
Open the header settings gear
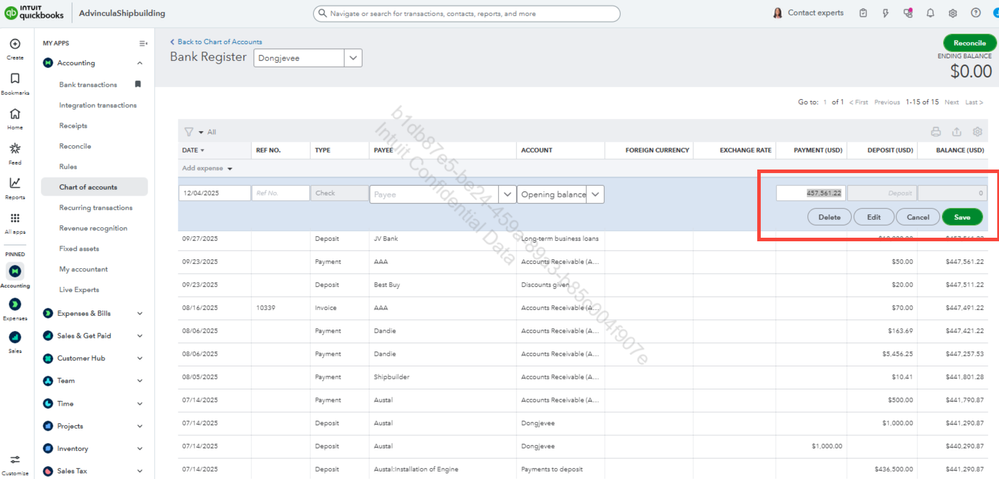click(953, 13)
